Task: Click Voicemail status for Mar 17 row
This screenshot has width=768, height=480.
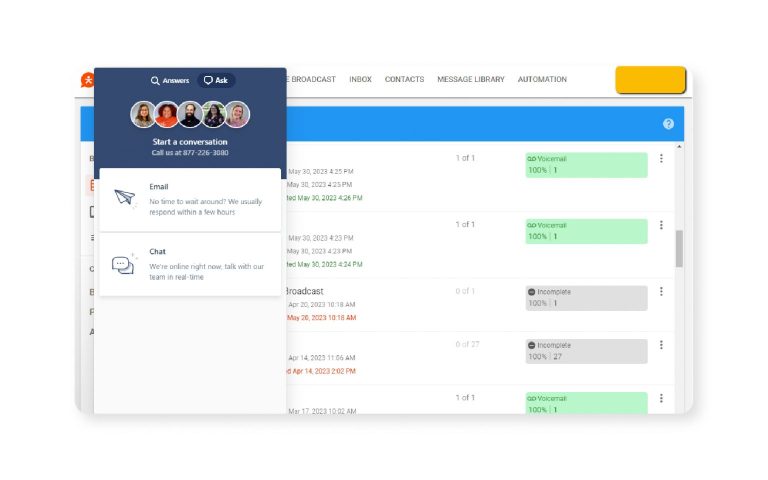Action: pyautogui.click(x=586, y=403)
